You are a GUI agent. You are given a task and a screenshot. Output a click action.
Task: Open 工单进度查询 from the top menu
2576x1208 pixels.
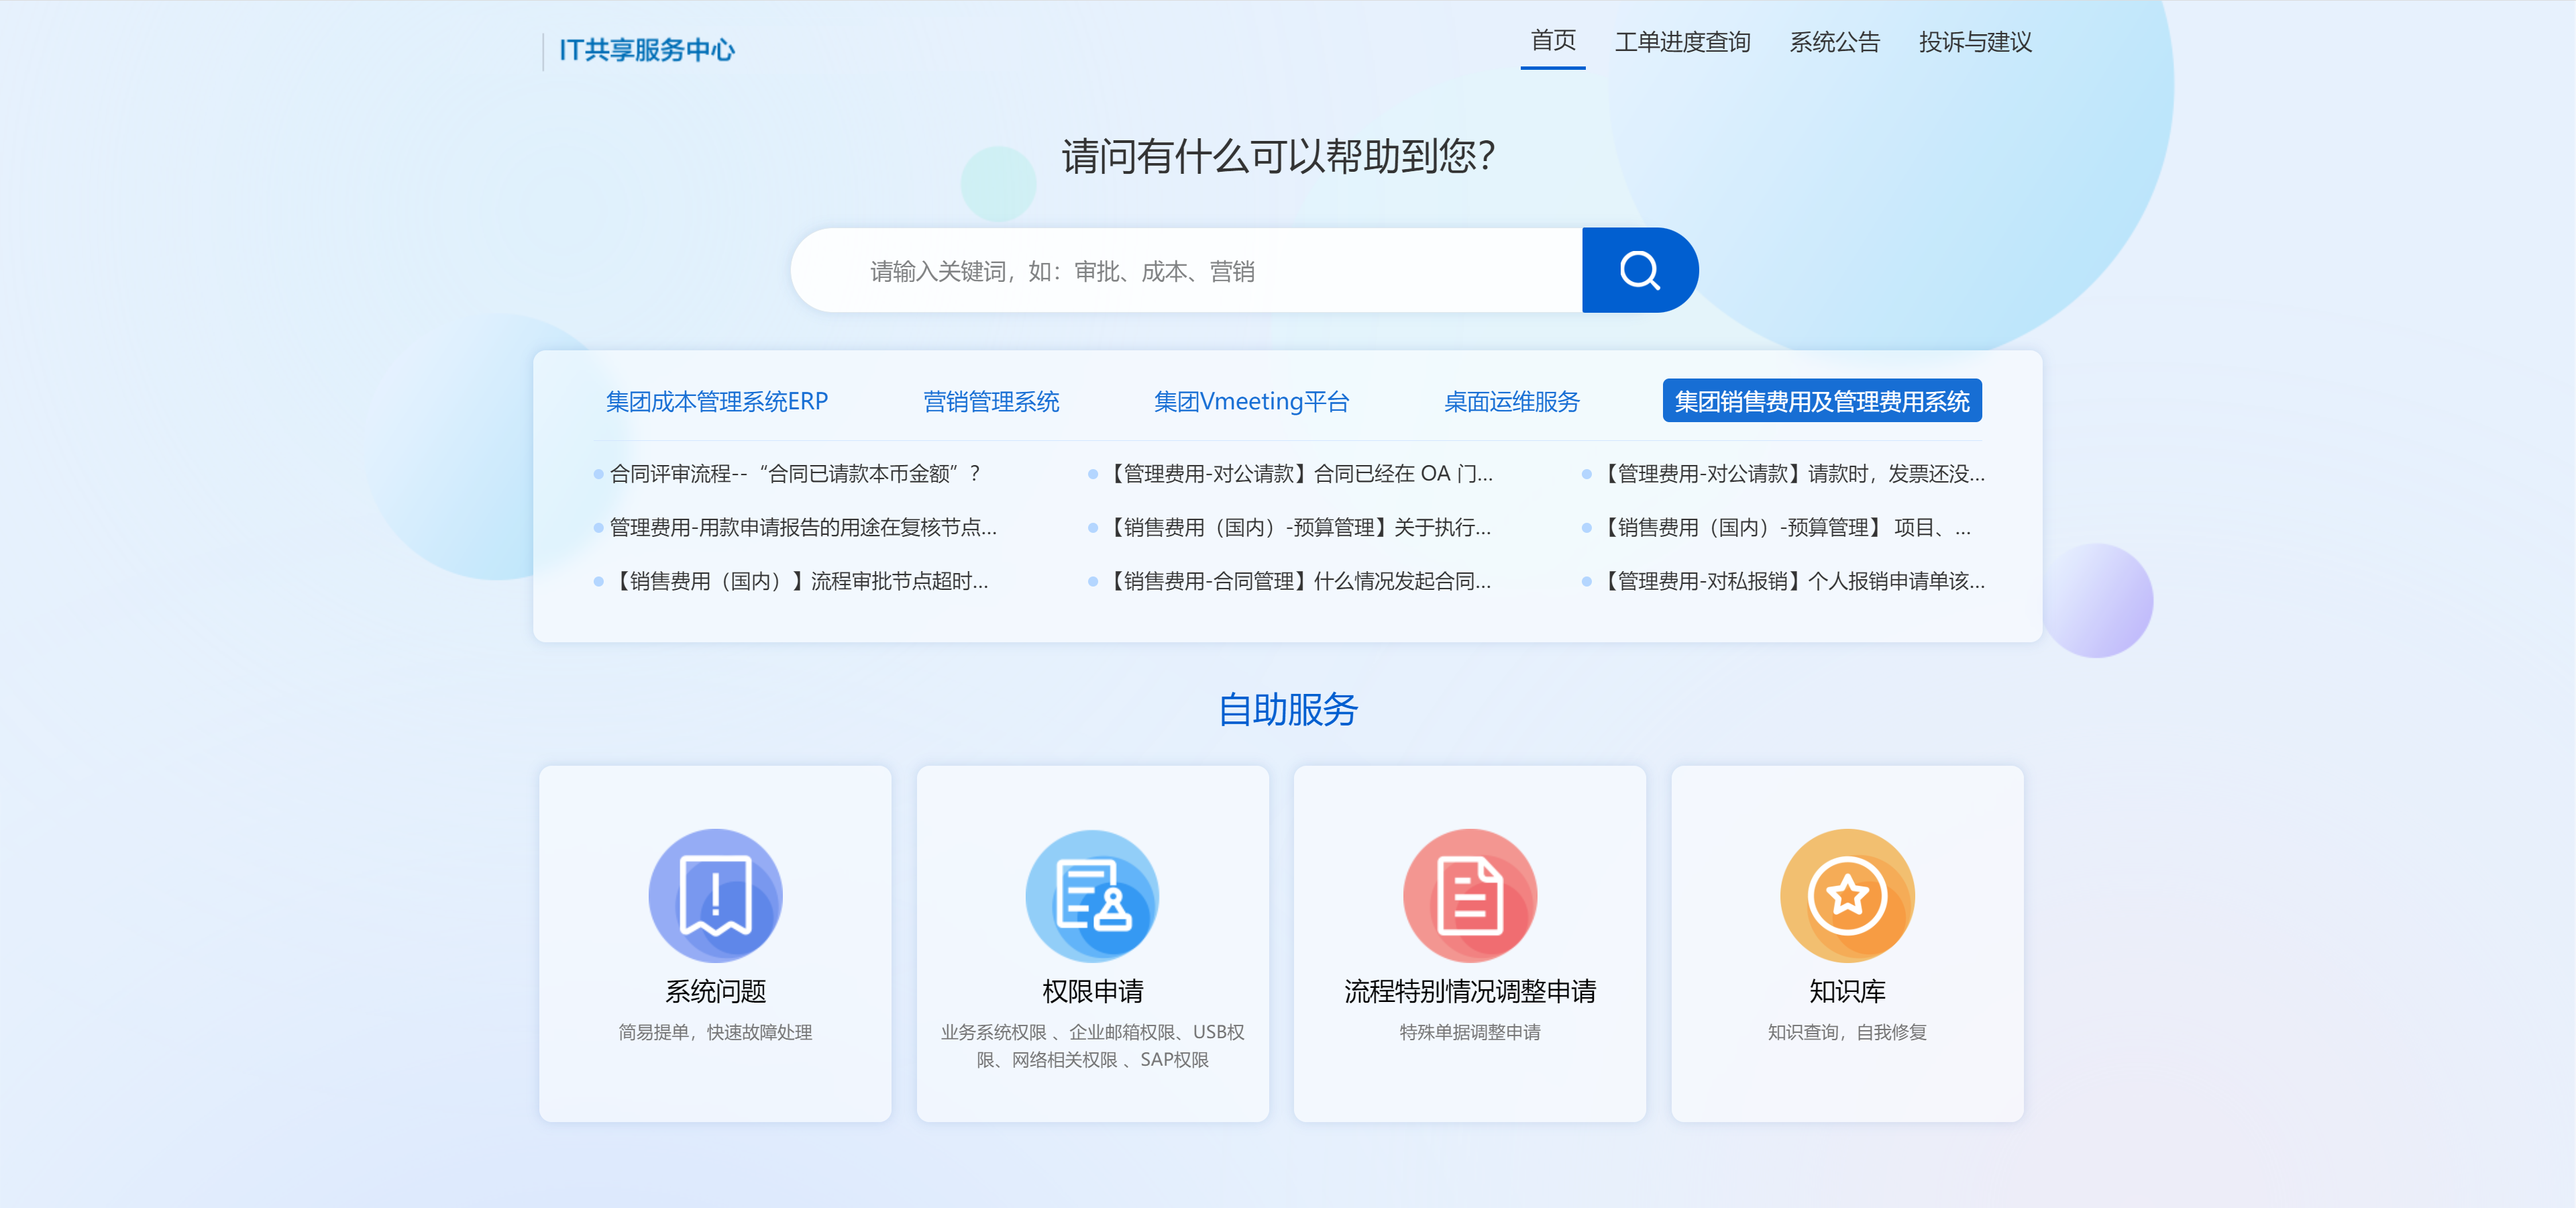[x=1684, y=43]
